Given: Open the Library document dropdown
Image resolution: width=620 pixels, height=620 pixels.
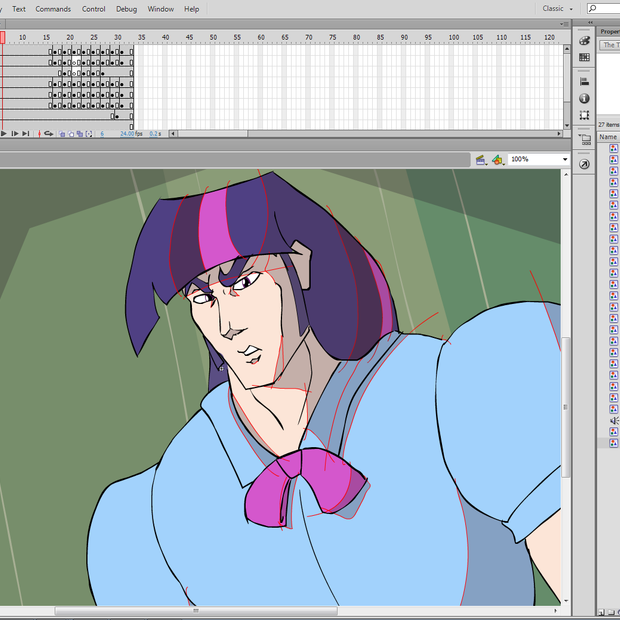Looking at the screenshot, I should pos(609,45).
